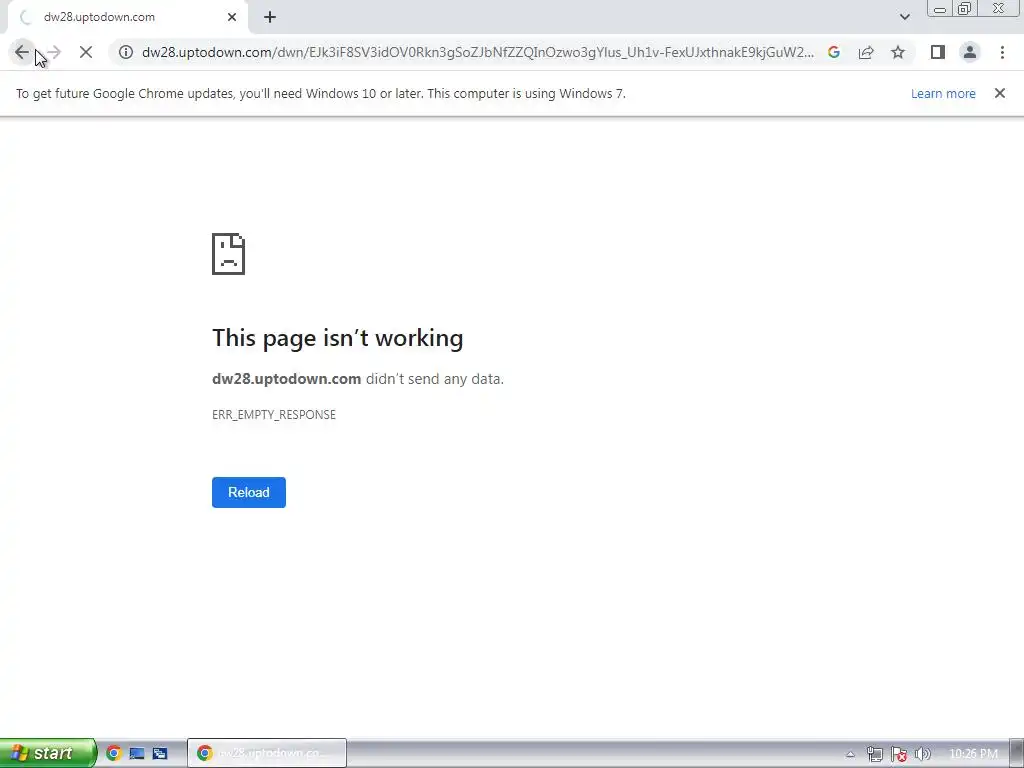Open the third quick launch icon
This screenshot has height=768, width=1024.
160,753
